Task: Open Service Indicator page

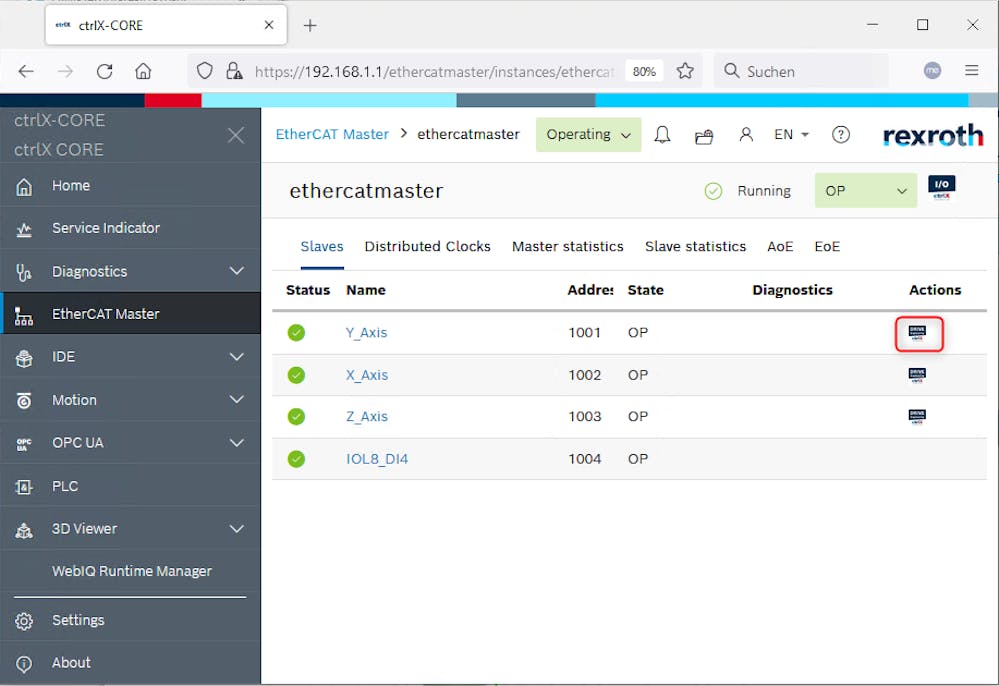Action: (130, 228)
